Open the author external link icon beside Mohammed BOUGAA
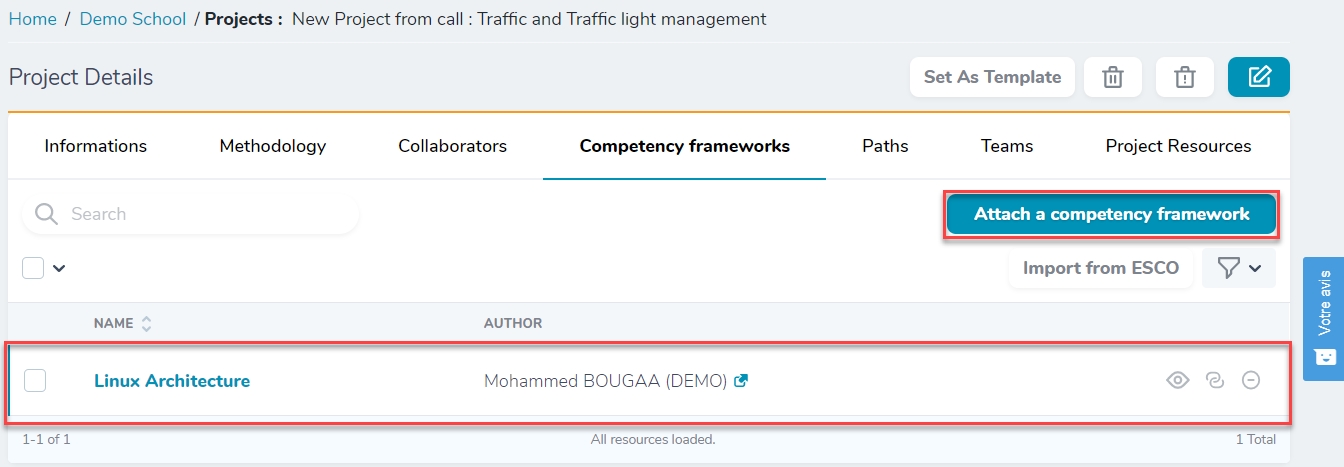The width and height of the screenshot is (1344, 467). 741,381
